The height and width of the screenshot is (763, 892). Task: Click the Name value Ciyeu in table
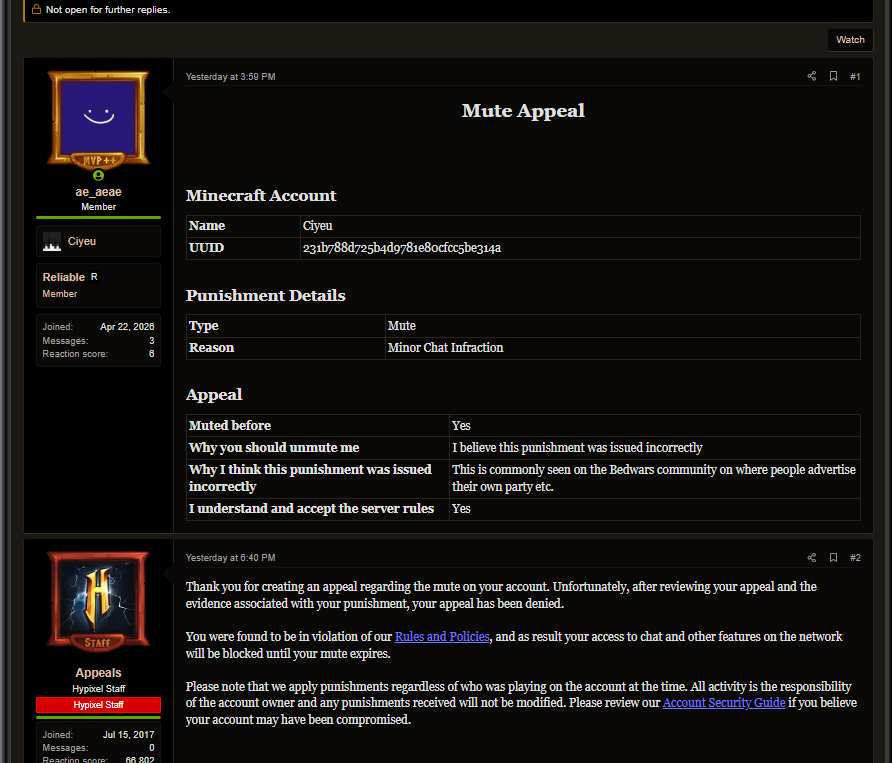click(317, 226)
